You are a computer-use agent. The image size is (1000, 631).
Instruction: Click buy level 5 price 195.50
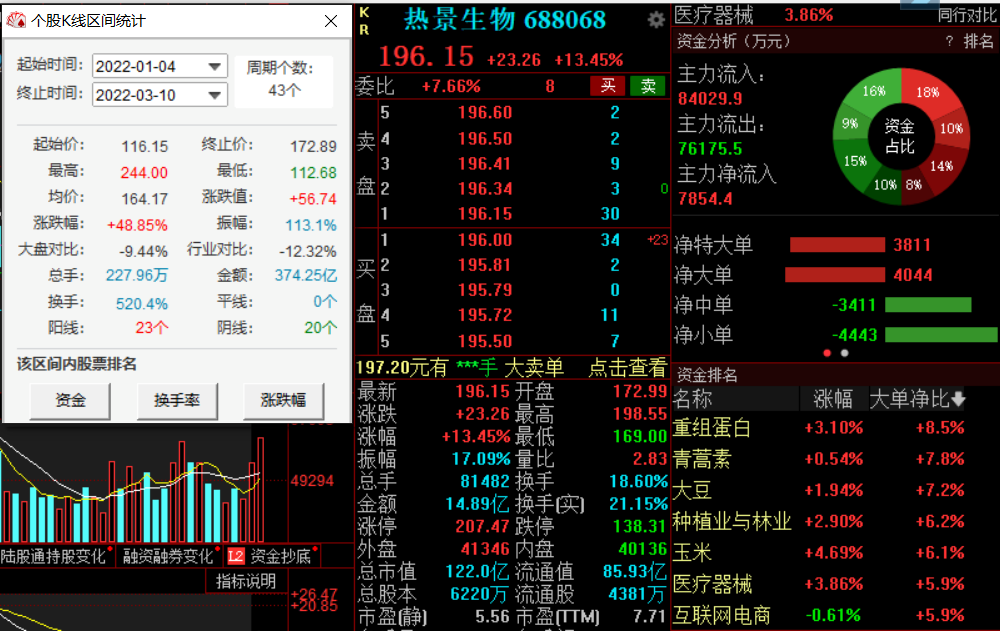(x=485, y=341)
